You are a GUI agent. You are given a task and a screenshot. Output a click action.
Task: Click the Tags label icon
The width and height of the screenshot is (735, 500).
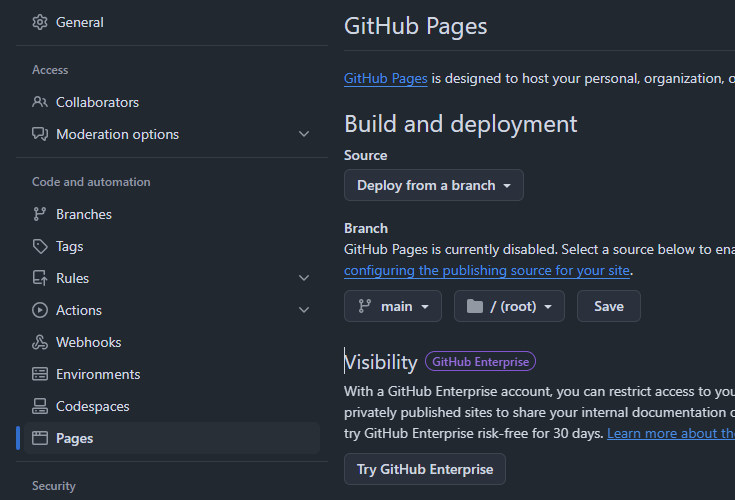point(40,246)
